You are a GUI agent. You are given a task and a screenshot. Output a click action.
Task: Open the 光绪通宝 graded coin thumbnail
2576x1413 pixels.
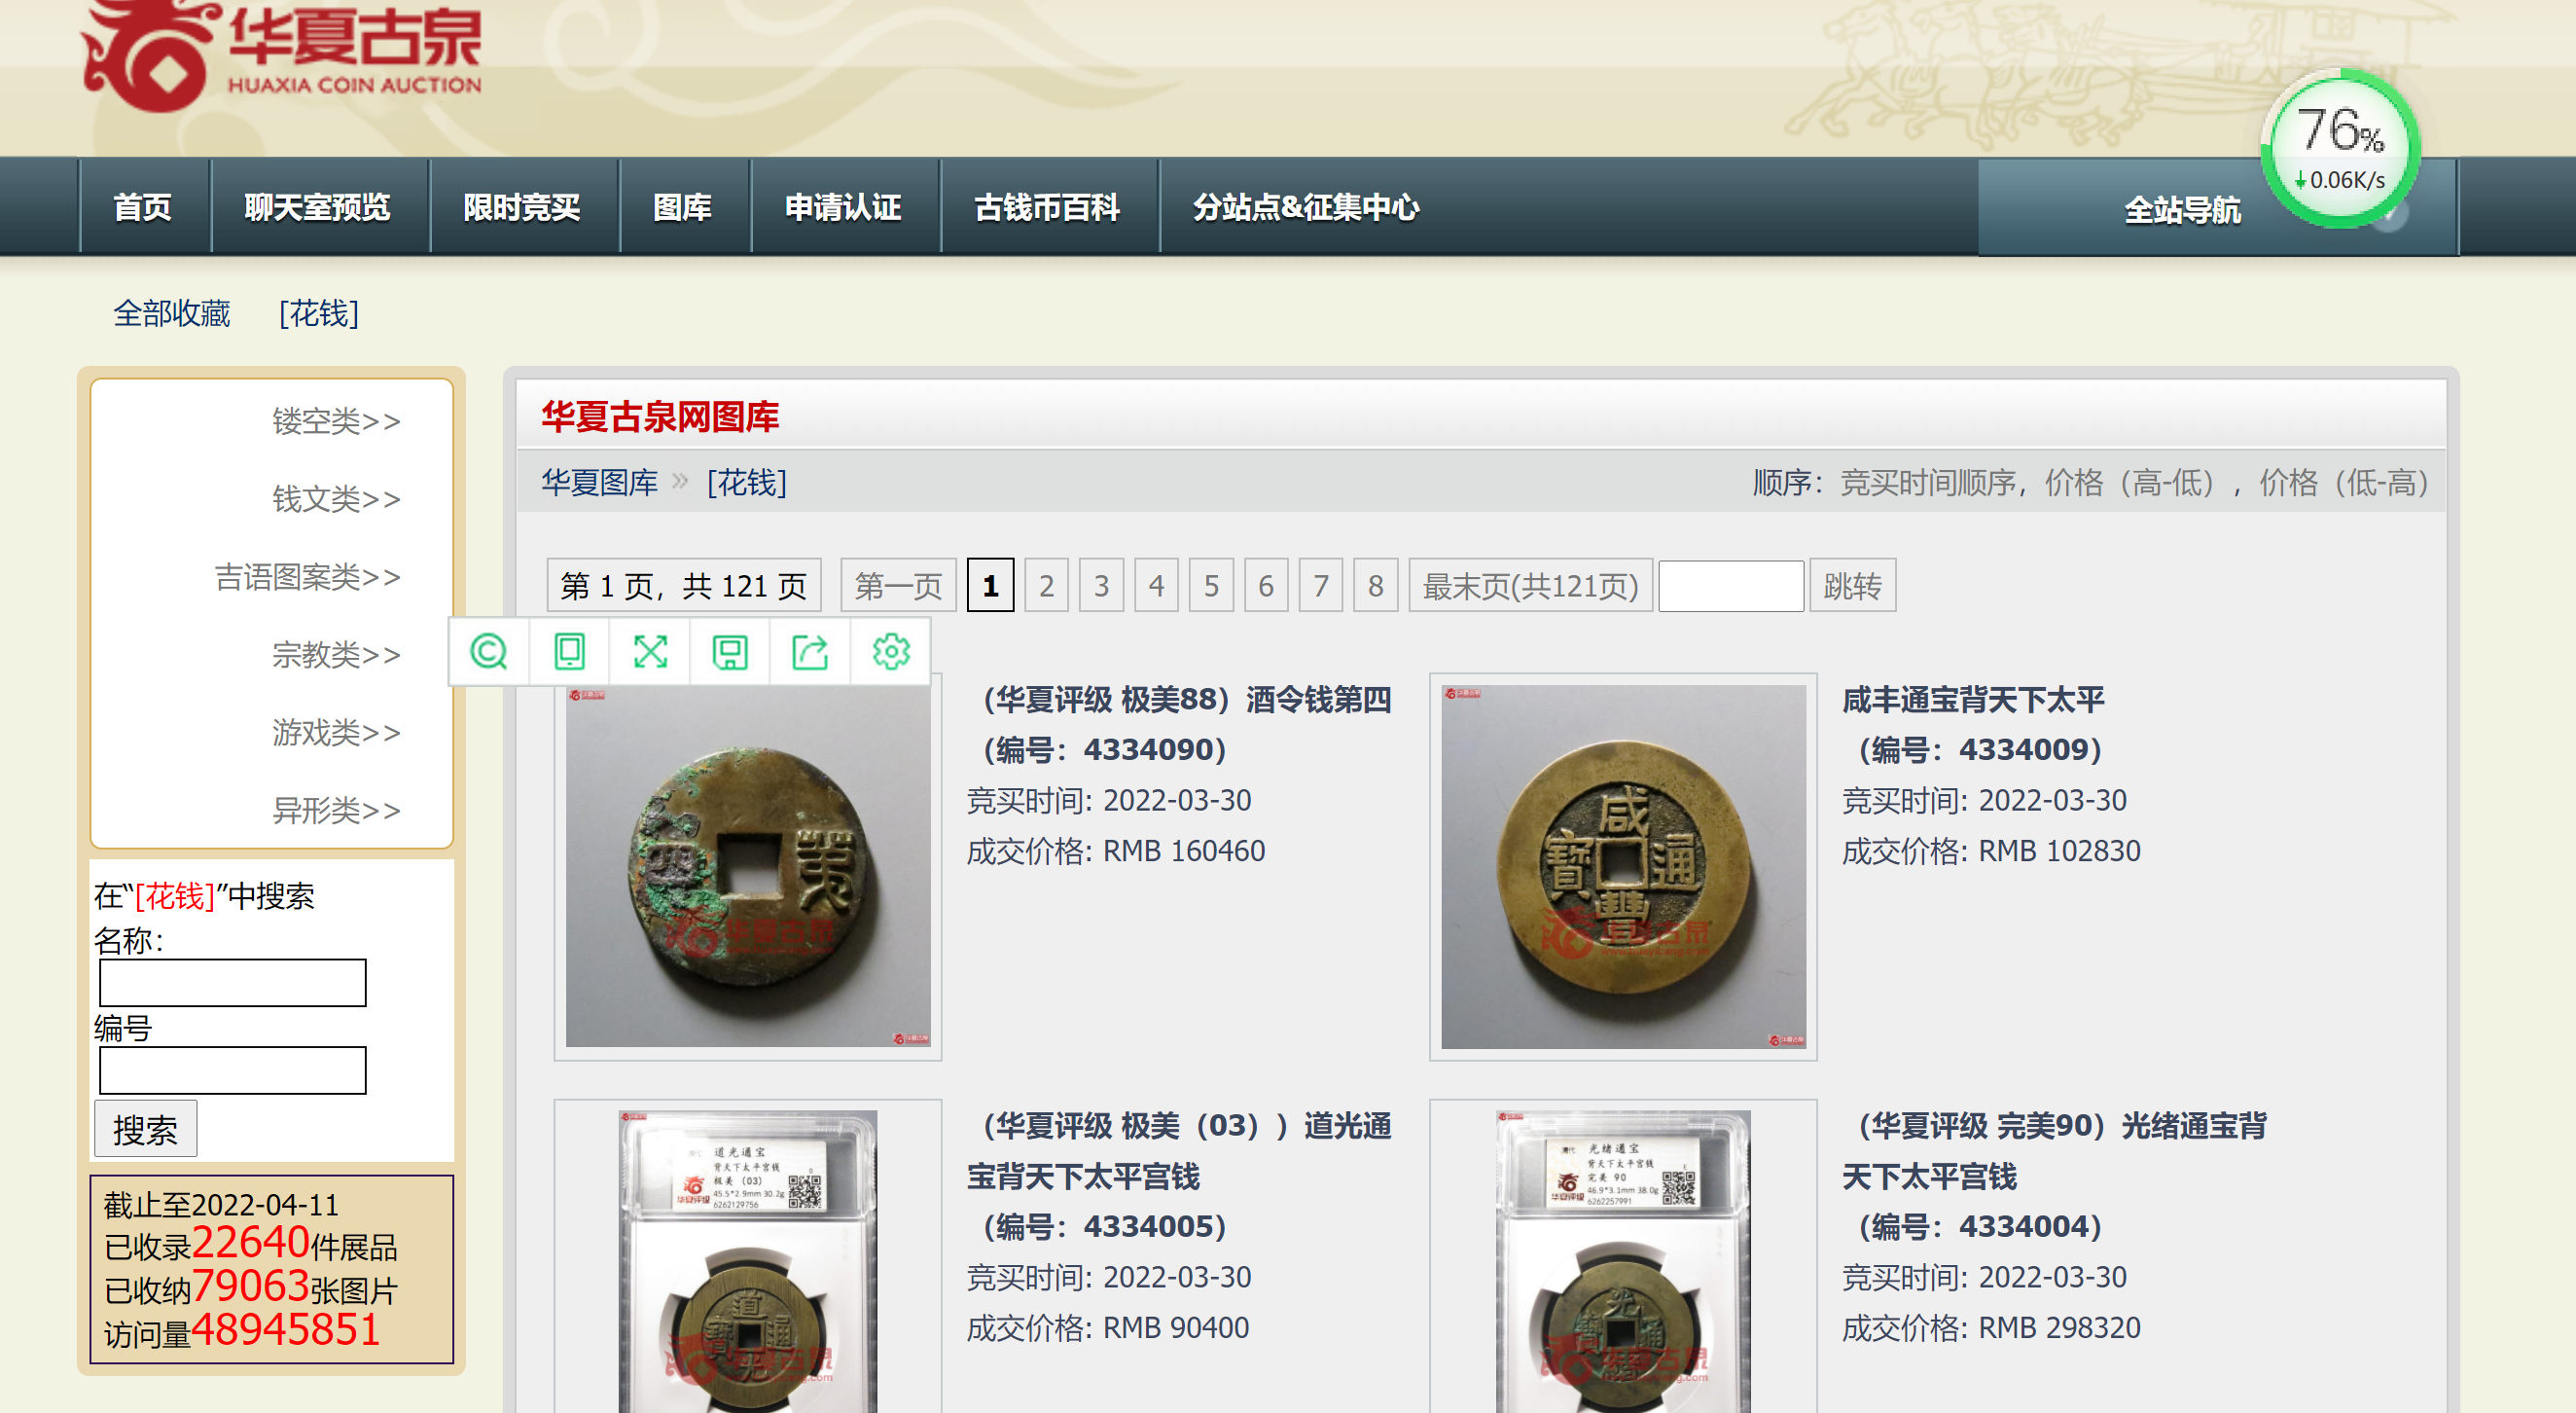[x=1623, y=1260]
